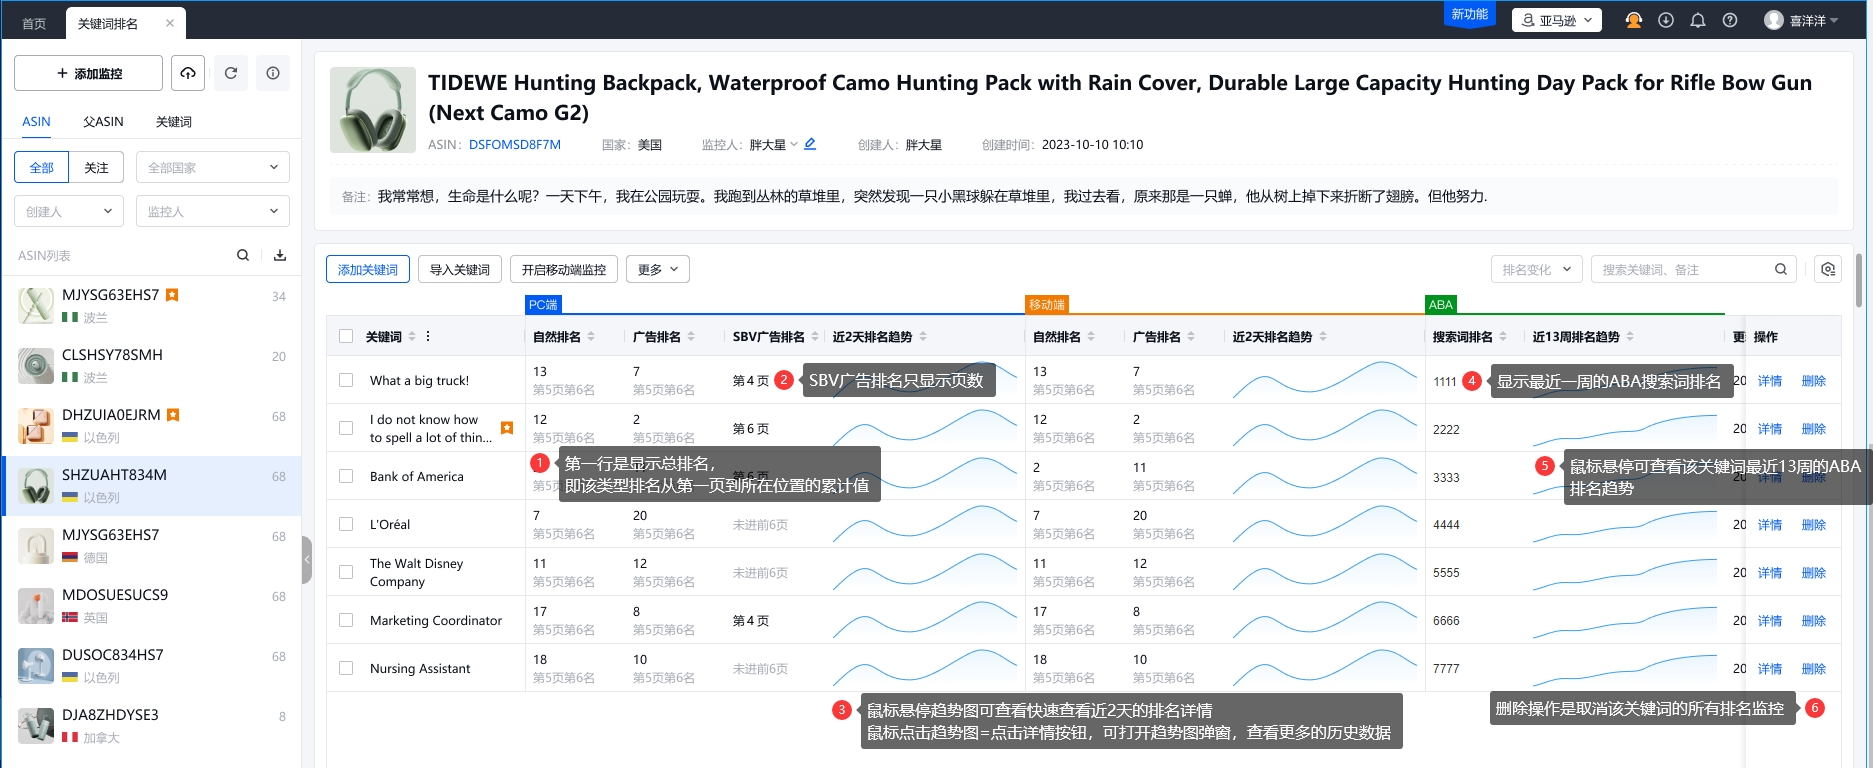Click flag on 'I do not know how' keyword
1873x768 pixels.
[507, 428]
